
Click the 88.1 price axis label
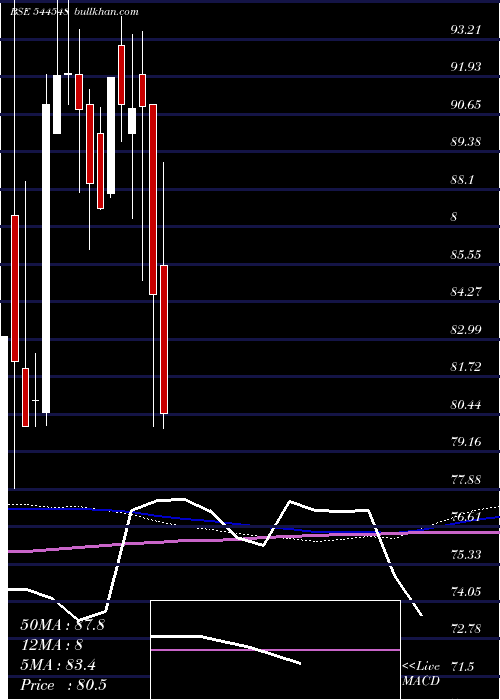(x=463, y=180)
